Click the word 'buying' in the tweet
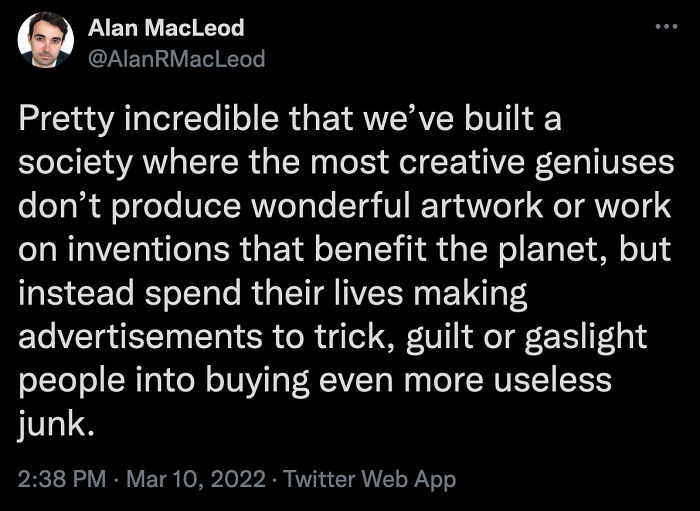Screen dimensions: 700x511 click(x=257, y=382)
